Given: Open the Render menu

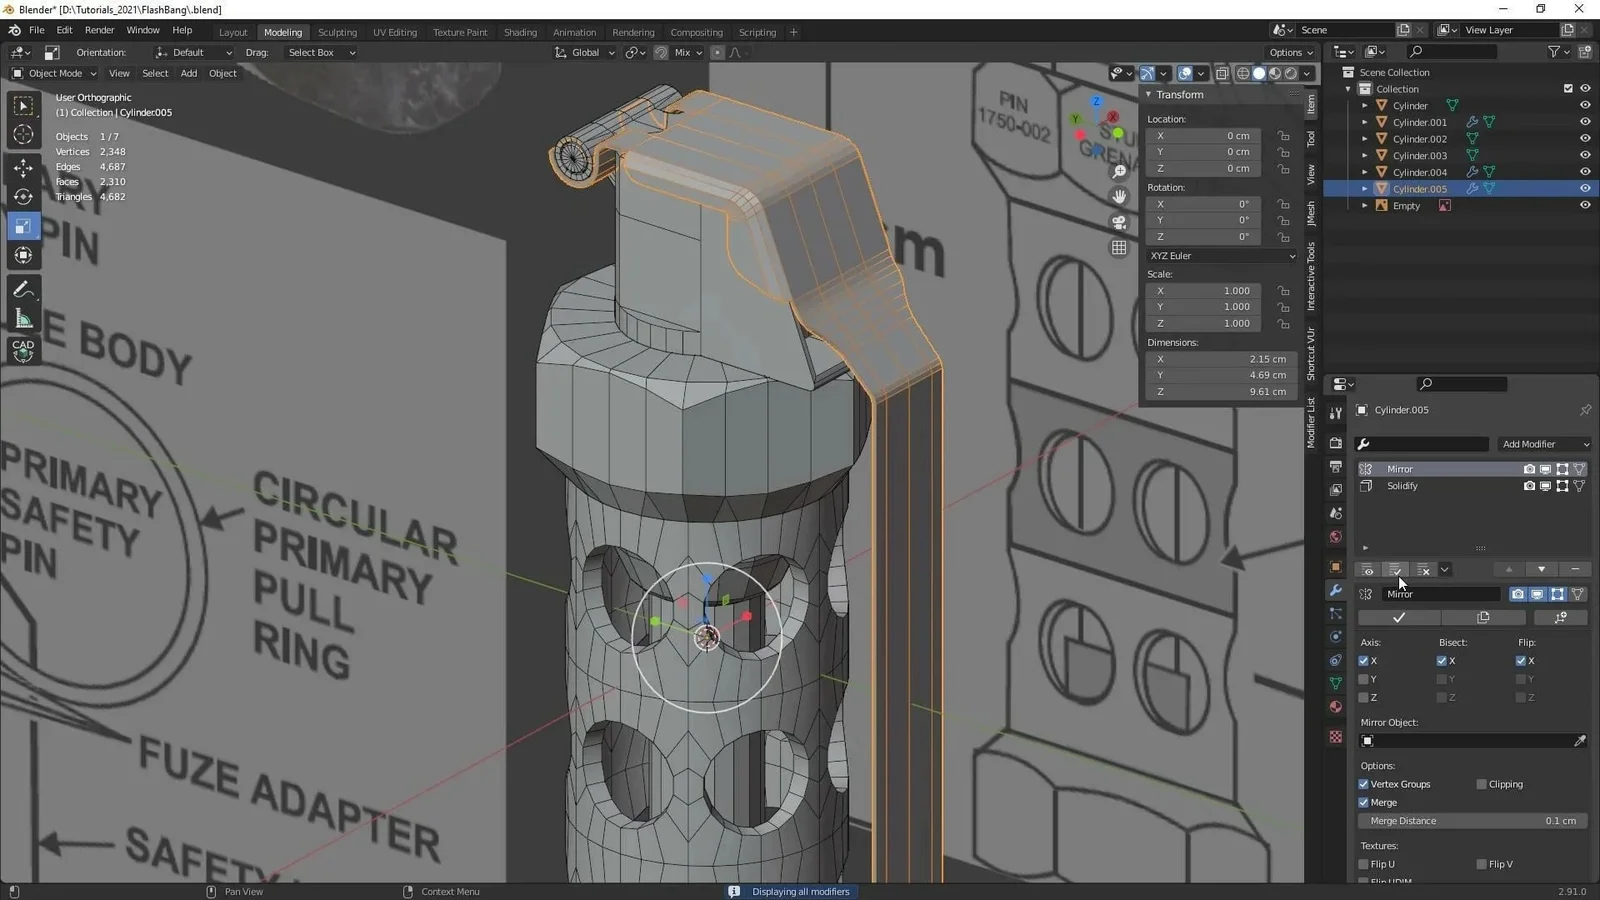Looking at the screenshot, I should (x=99, y=30).
